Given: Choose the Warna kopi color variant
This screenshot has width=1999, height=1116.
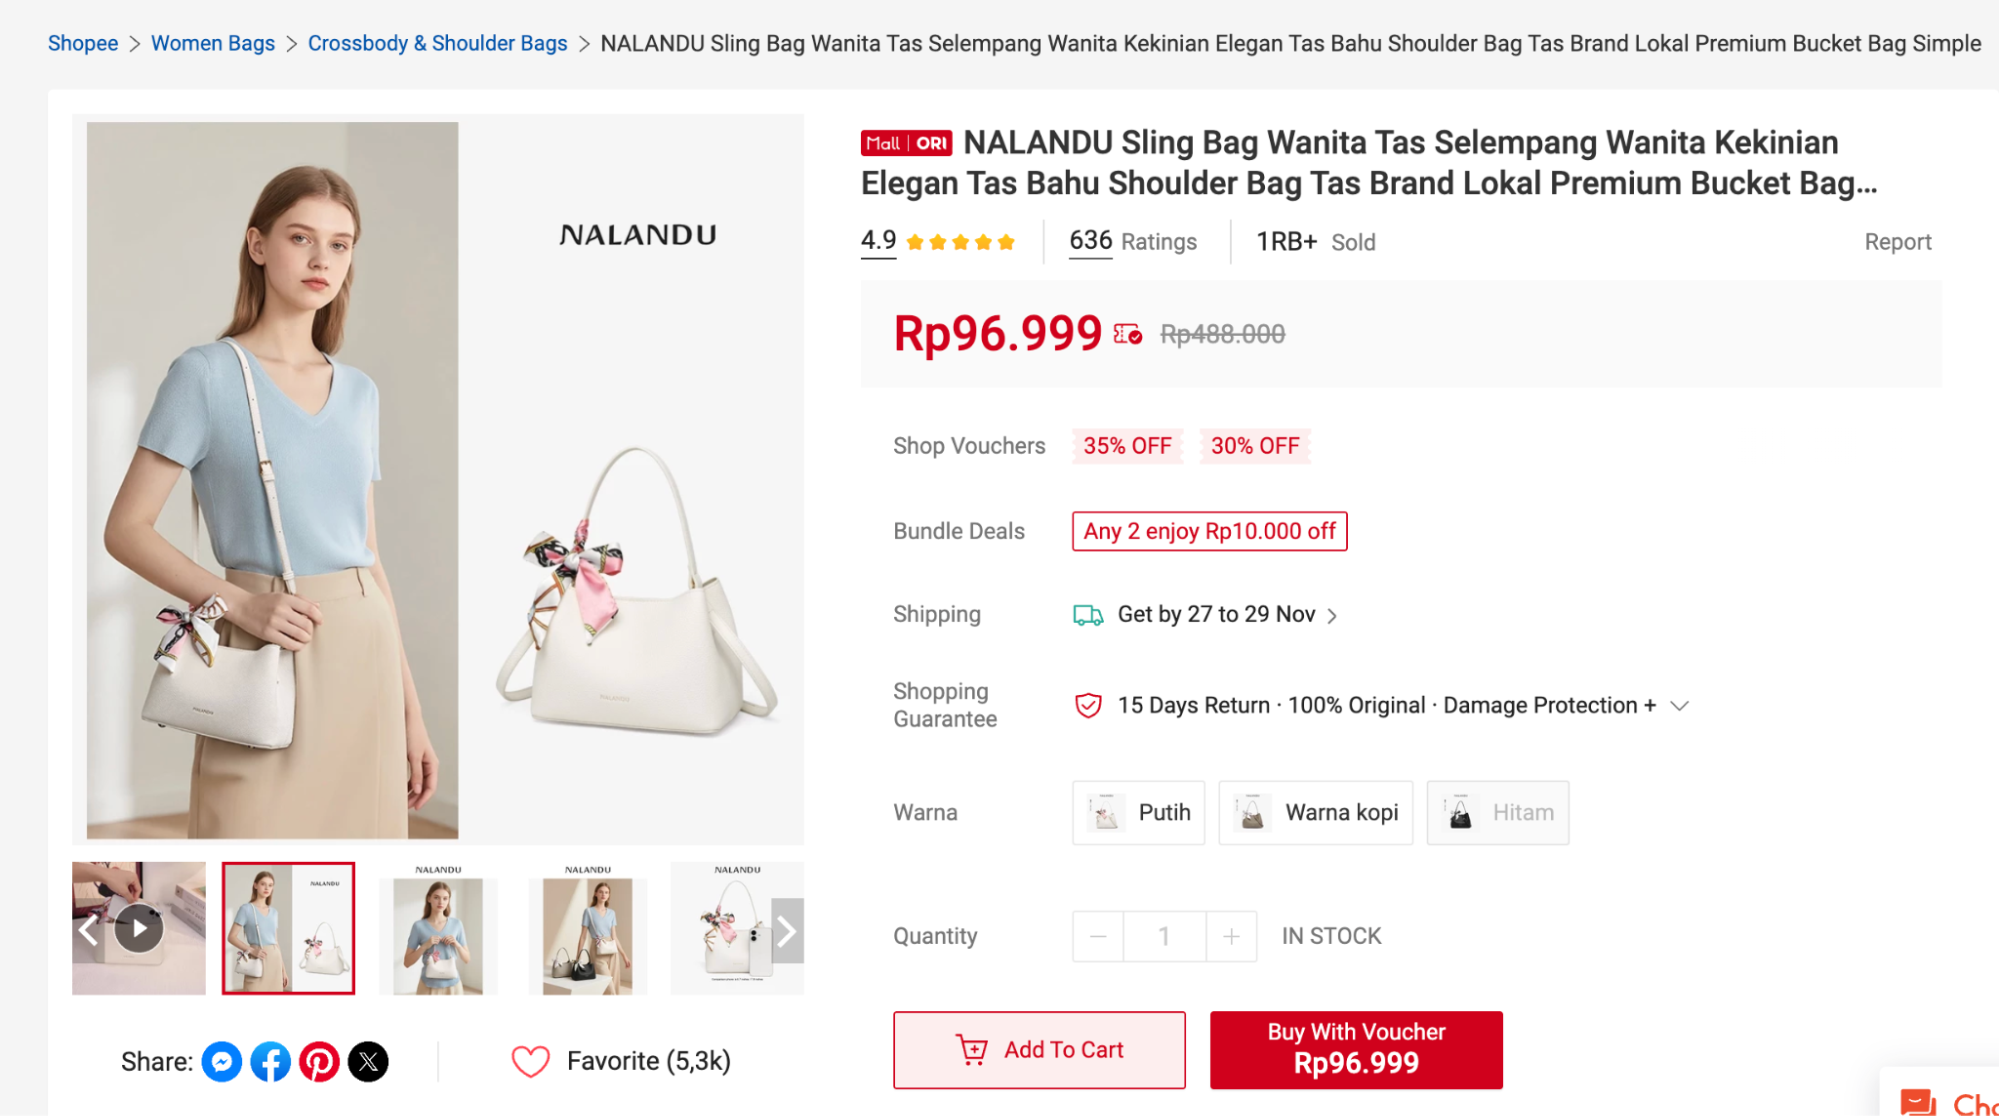Looking at the screenshot, I should pos(1315,812).
